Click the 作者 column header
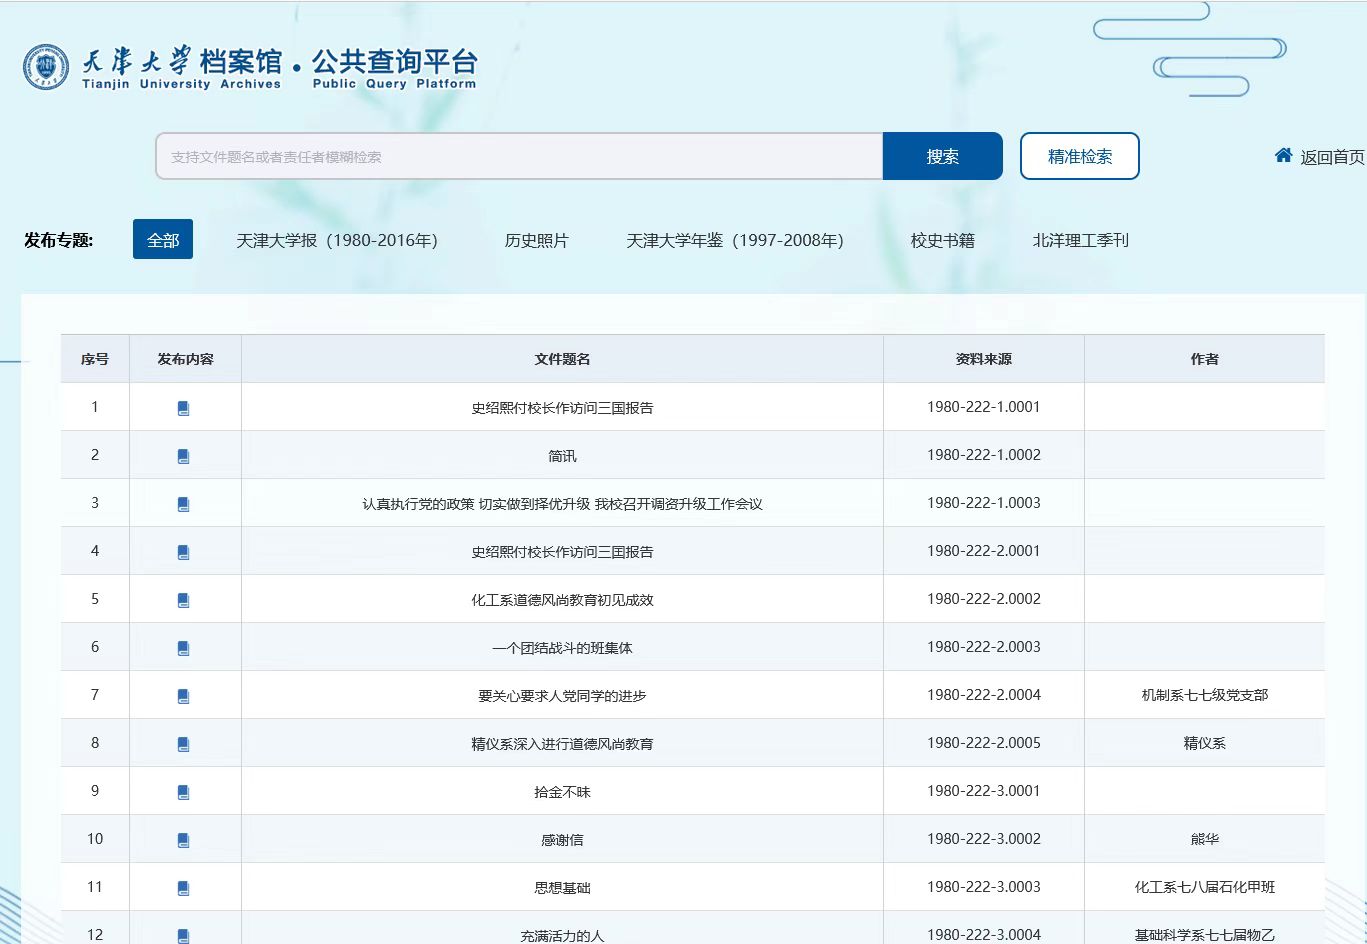The image size is (1367, 944). coord(1204,359)
